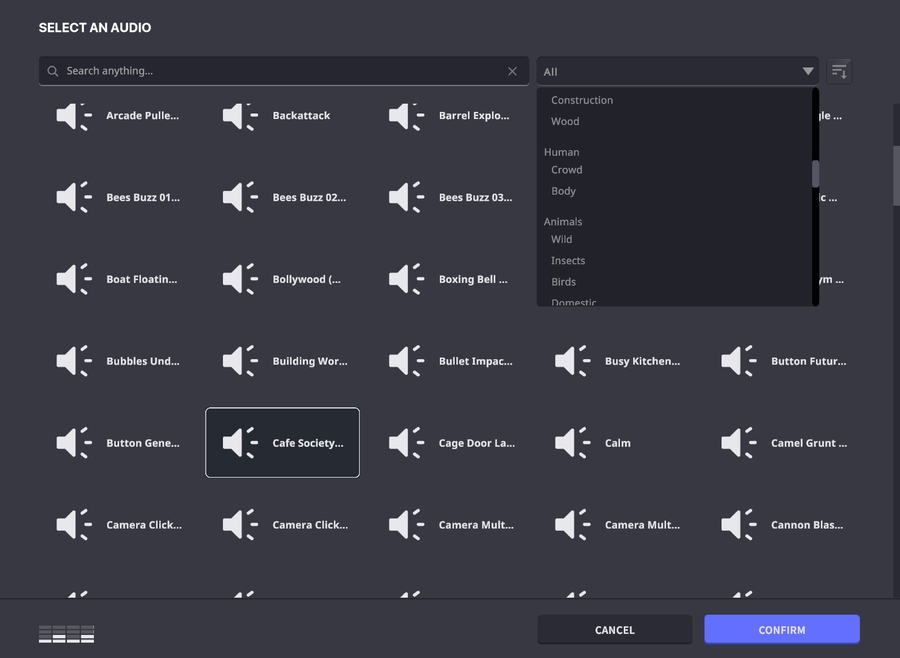This screenshot has width=900, height=658.
Task: Select the Cafe Society audio tile
Action: click(282, 443)
